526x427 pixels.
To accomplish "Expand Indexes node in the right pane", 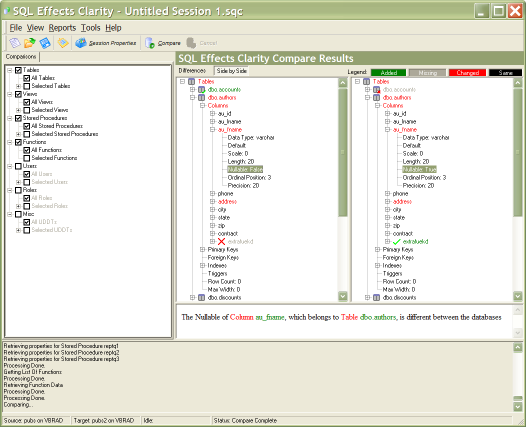I will coord(377,266).
